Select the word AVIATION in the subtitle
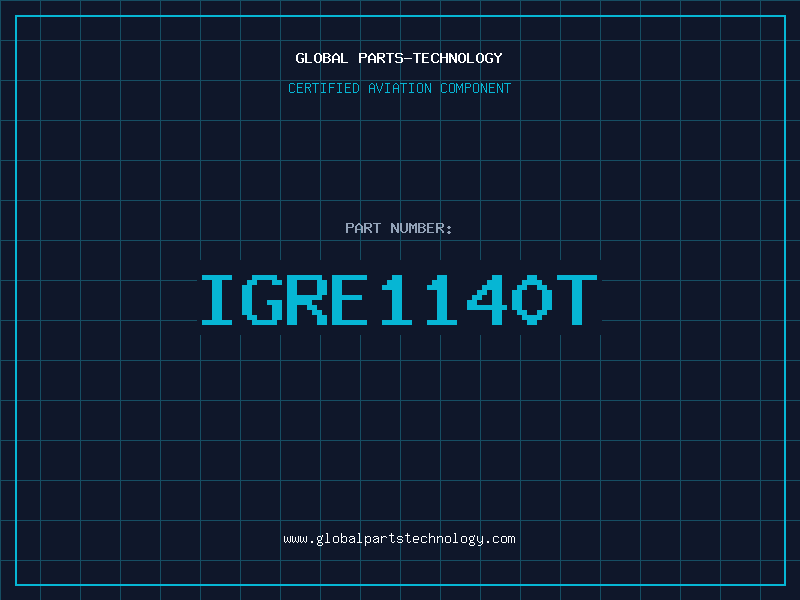The width and height of the screenshot is (800, 600). (400, 88)
